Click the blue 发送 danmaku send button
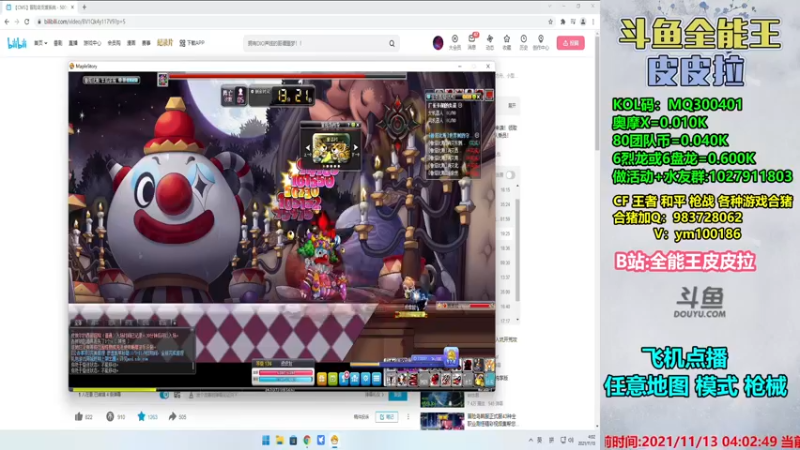Viewport: 800px width, 450px height. (x=398, y=395)
